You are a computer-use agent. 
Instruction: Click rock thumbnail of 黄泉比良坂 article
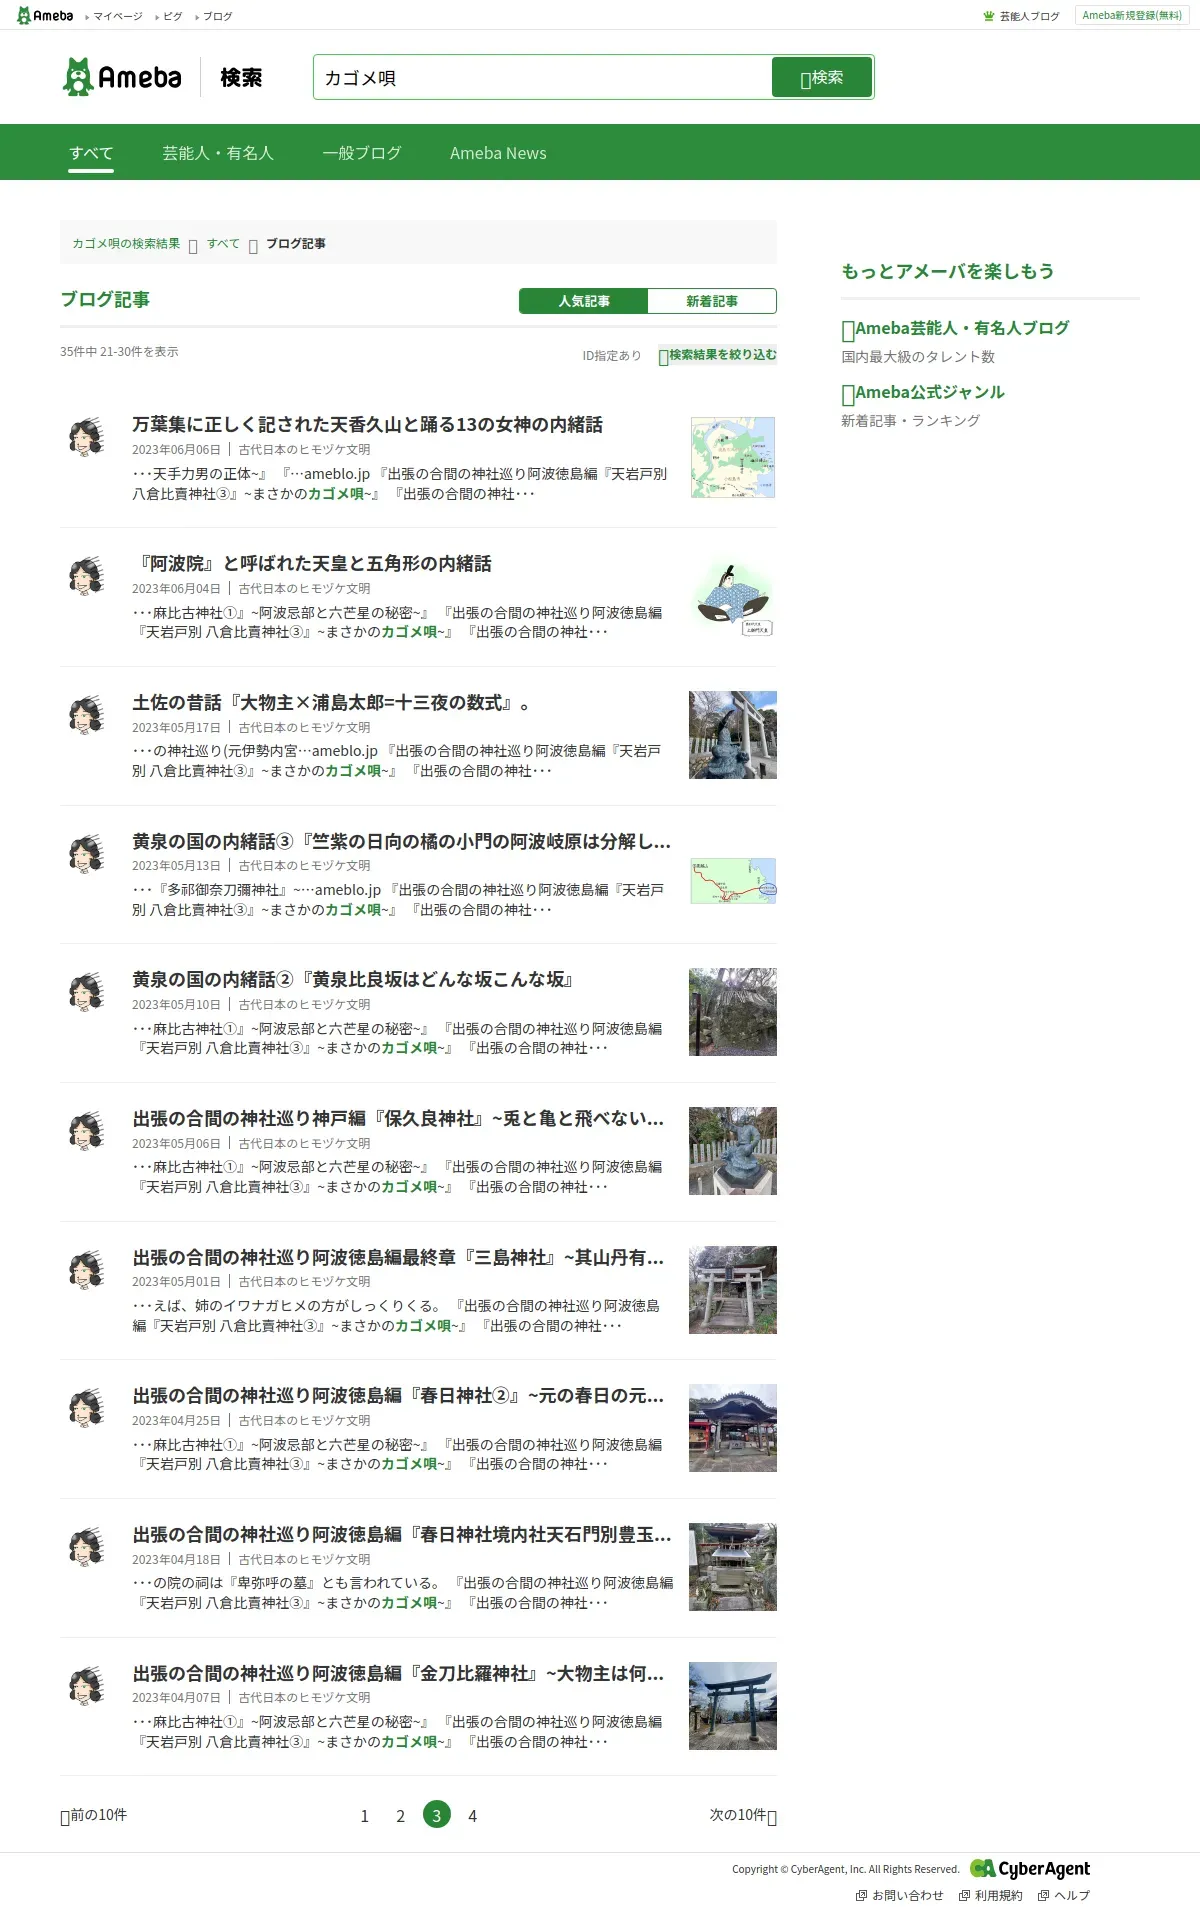(733, 1012)
